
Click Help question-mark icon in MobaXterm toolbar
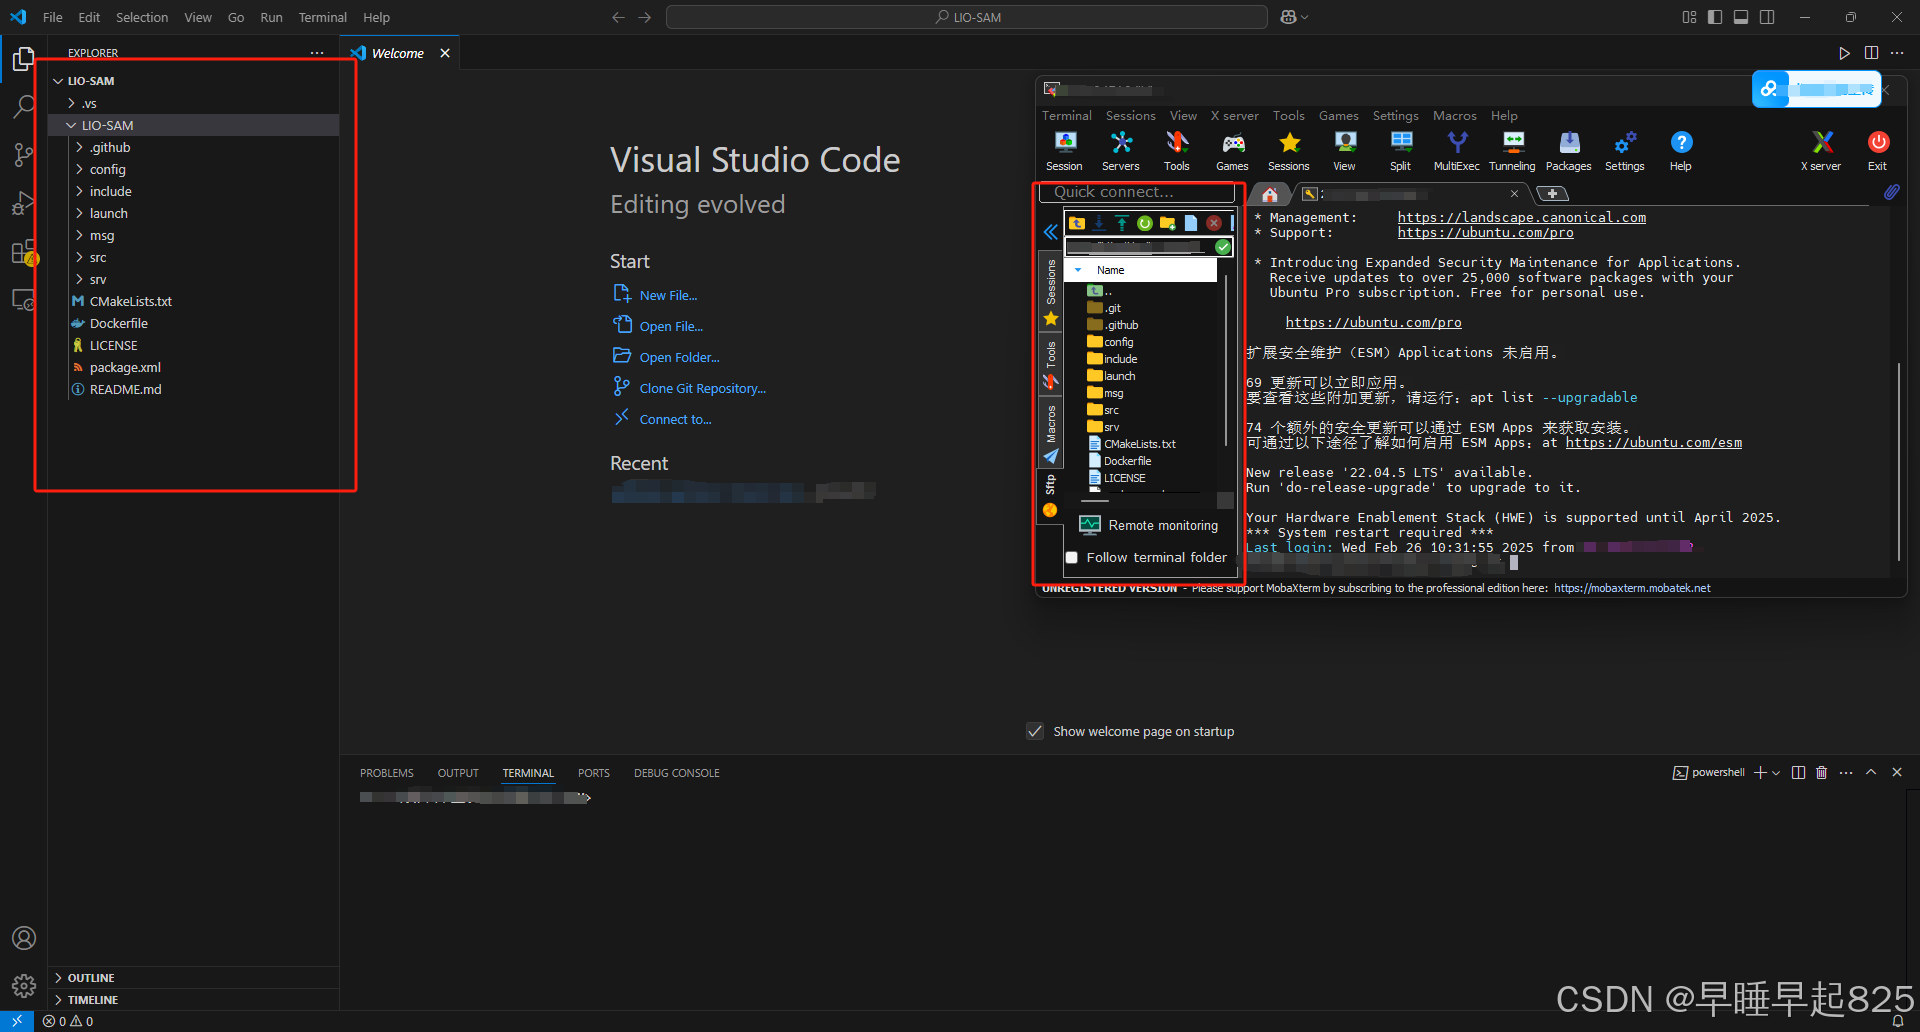click(1681, 151)
